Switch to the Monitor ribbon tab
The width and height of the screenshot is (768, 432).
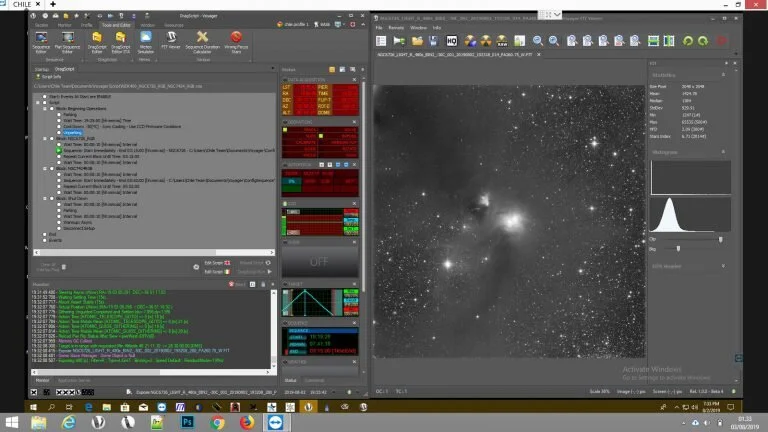[64, 25]
